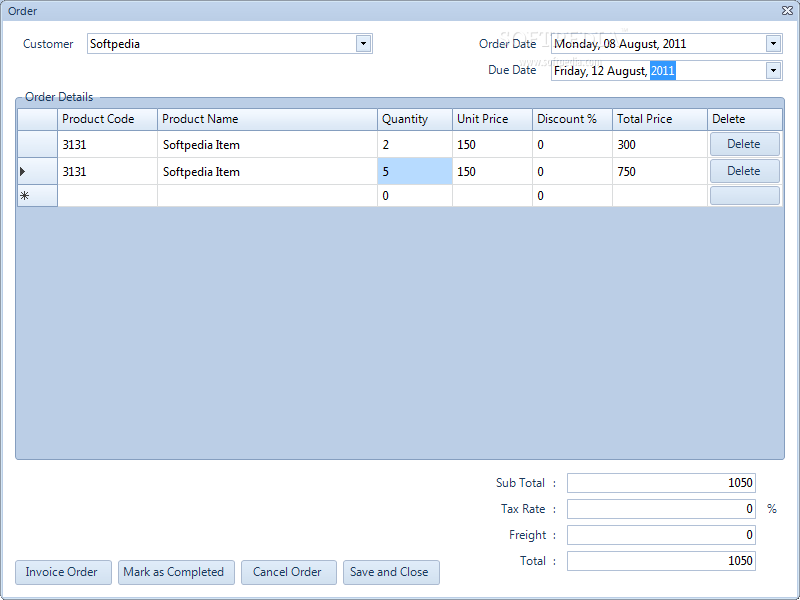Click Unit Price 150 in quantity 2 row

click(492, 144)
